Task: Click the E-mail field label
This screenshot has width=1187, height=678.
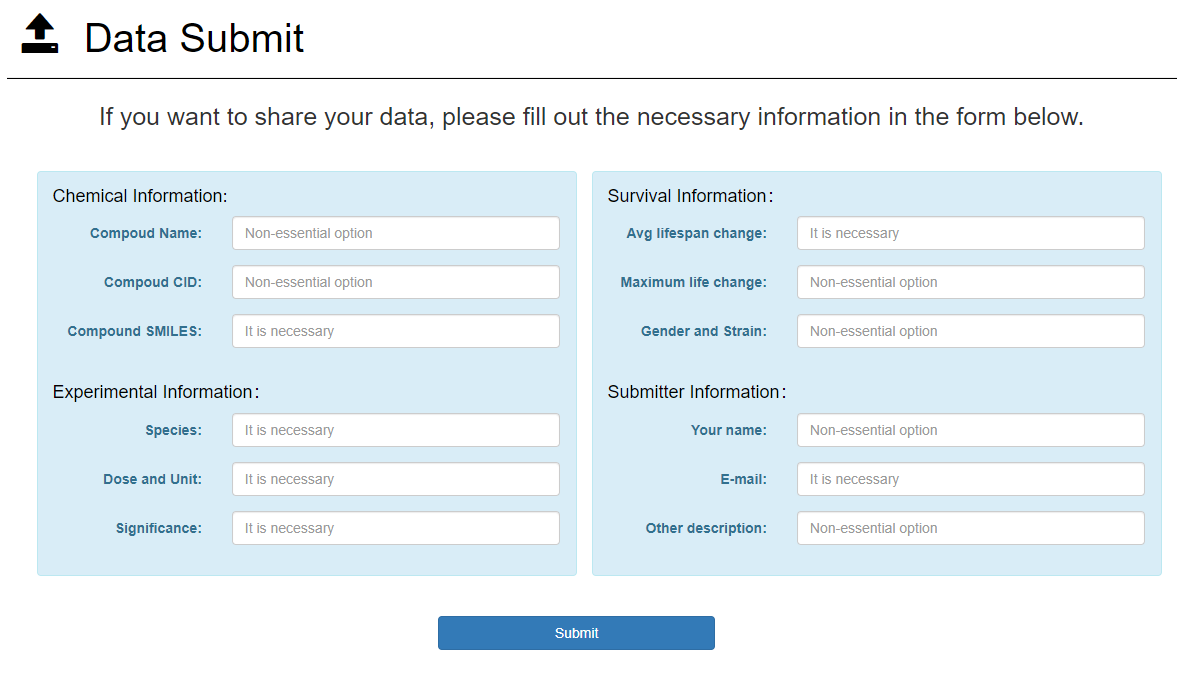Action: tap(743, 479)
